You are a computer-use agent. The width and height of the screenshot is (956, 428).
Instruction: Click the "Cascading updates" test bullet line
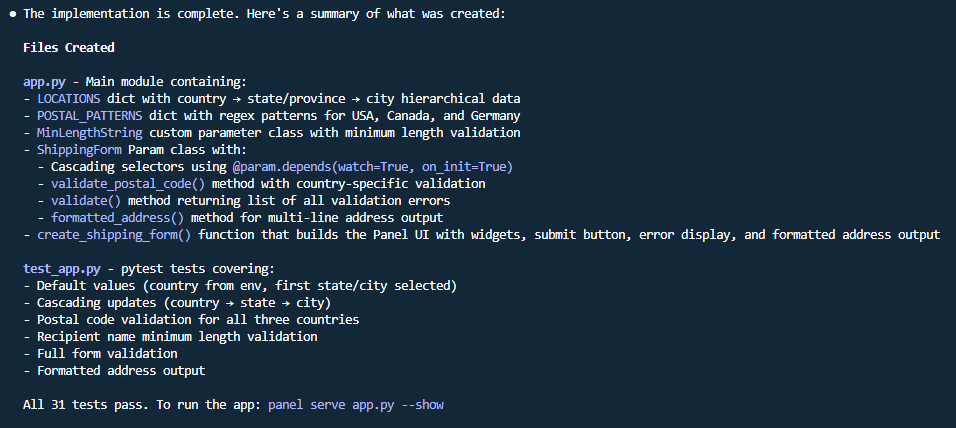pyautogui.click(x=183, y=303)
